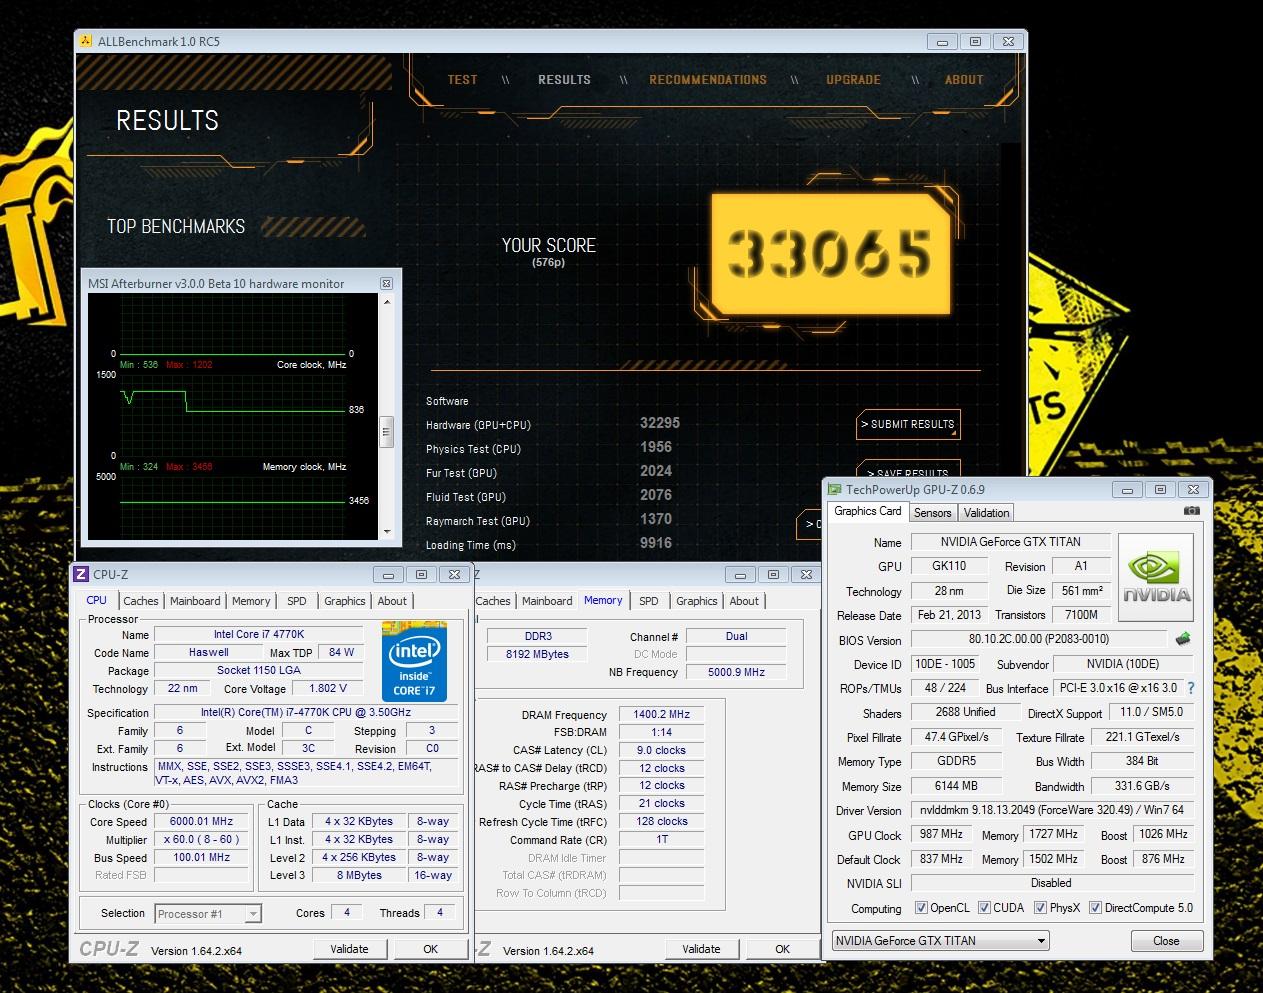The height and width of the screenshot is (993, 1263).
Task: Open the NVIDIA GeForce GTX TITAN dropdown
Action: pyautogui.click(x=940, y=941)
